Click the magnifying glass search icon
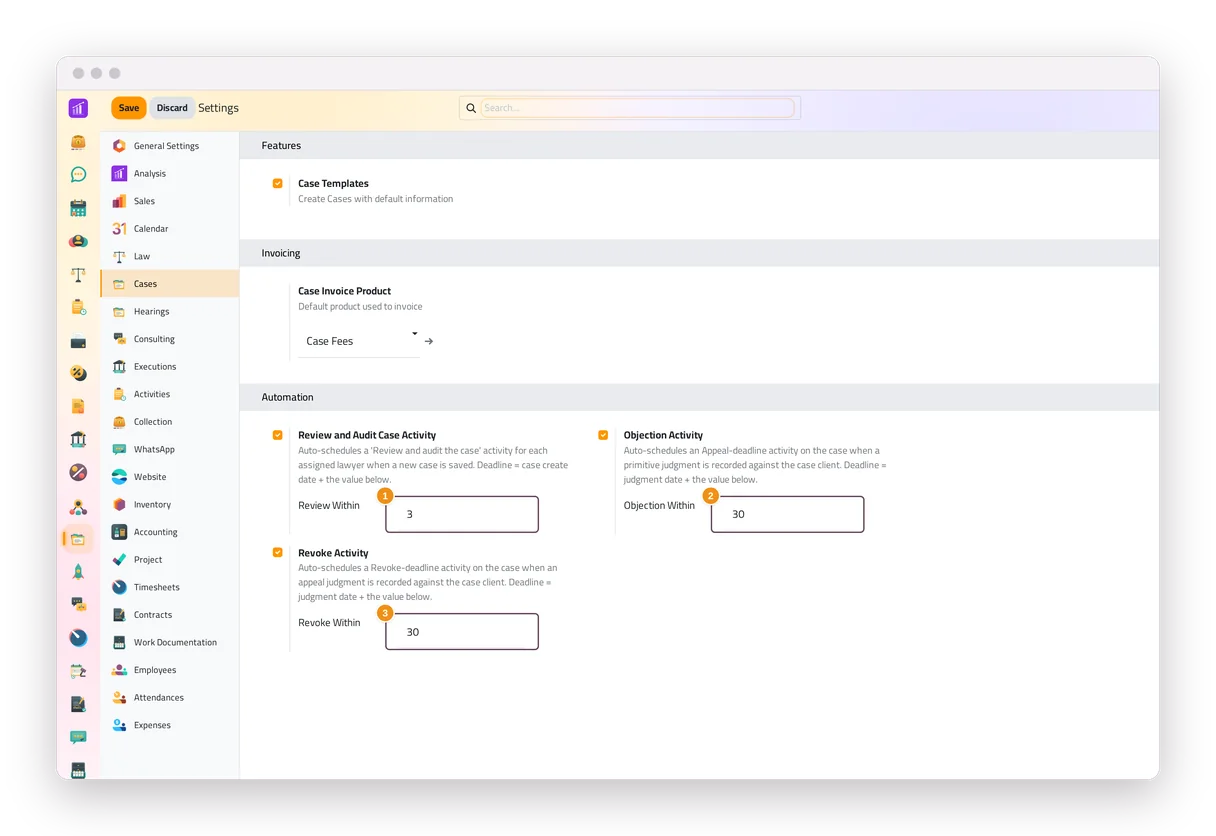The height and width of the screenshot is (836, 1216). pyautogui.click(x=470, y=108)
